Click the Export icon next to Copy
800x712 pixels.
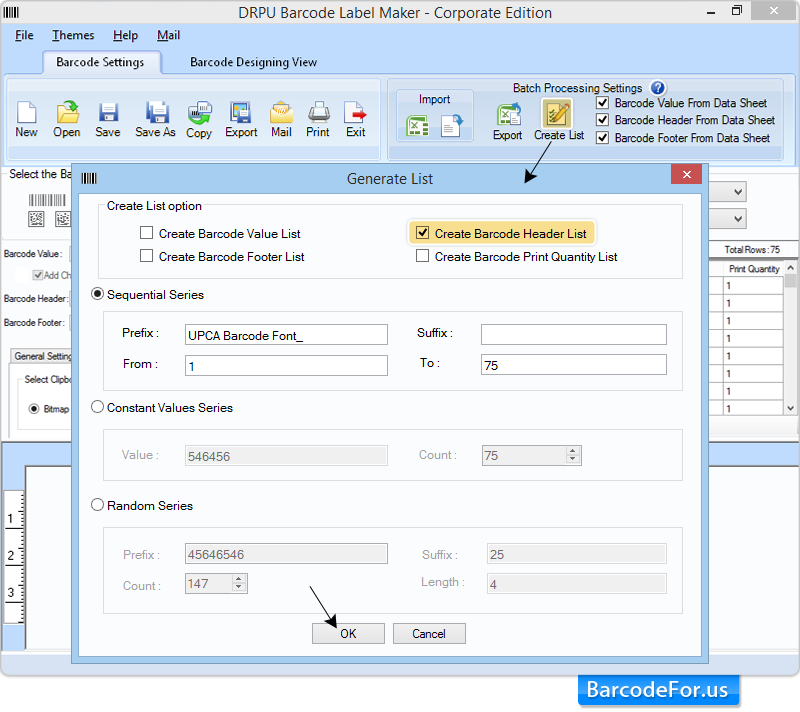pyautogui.click(x=241, y=113)
